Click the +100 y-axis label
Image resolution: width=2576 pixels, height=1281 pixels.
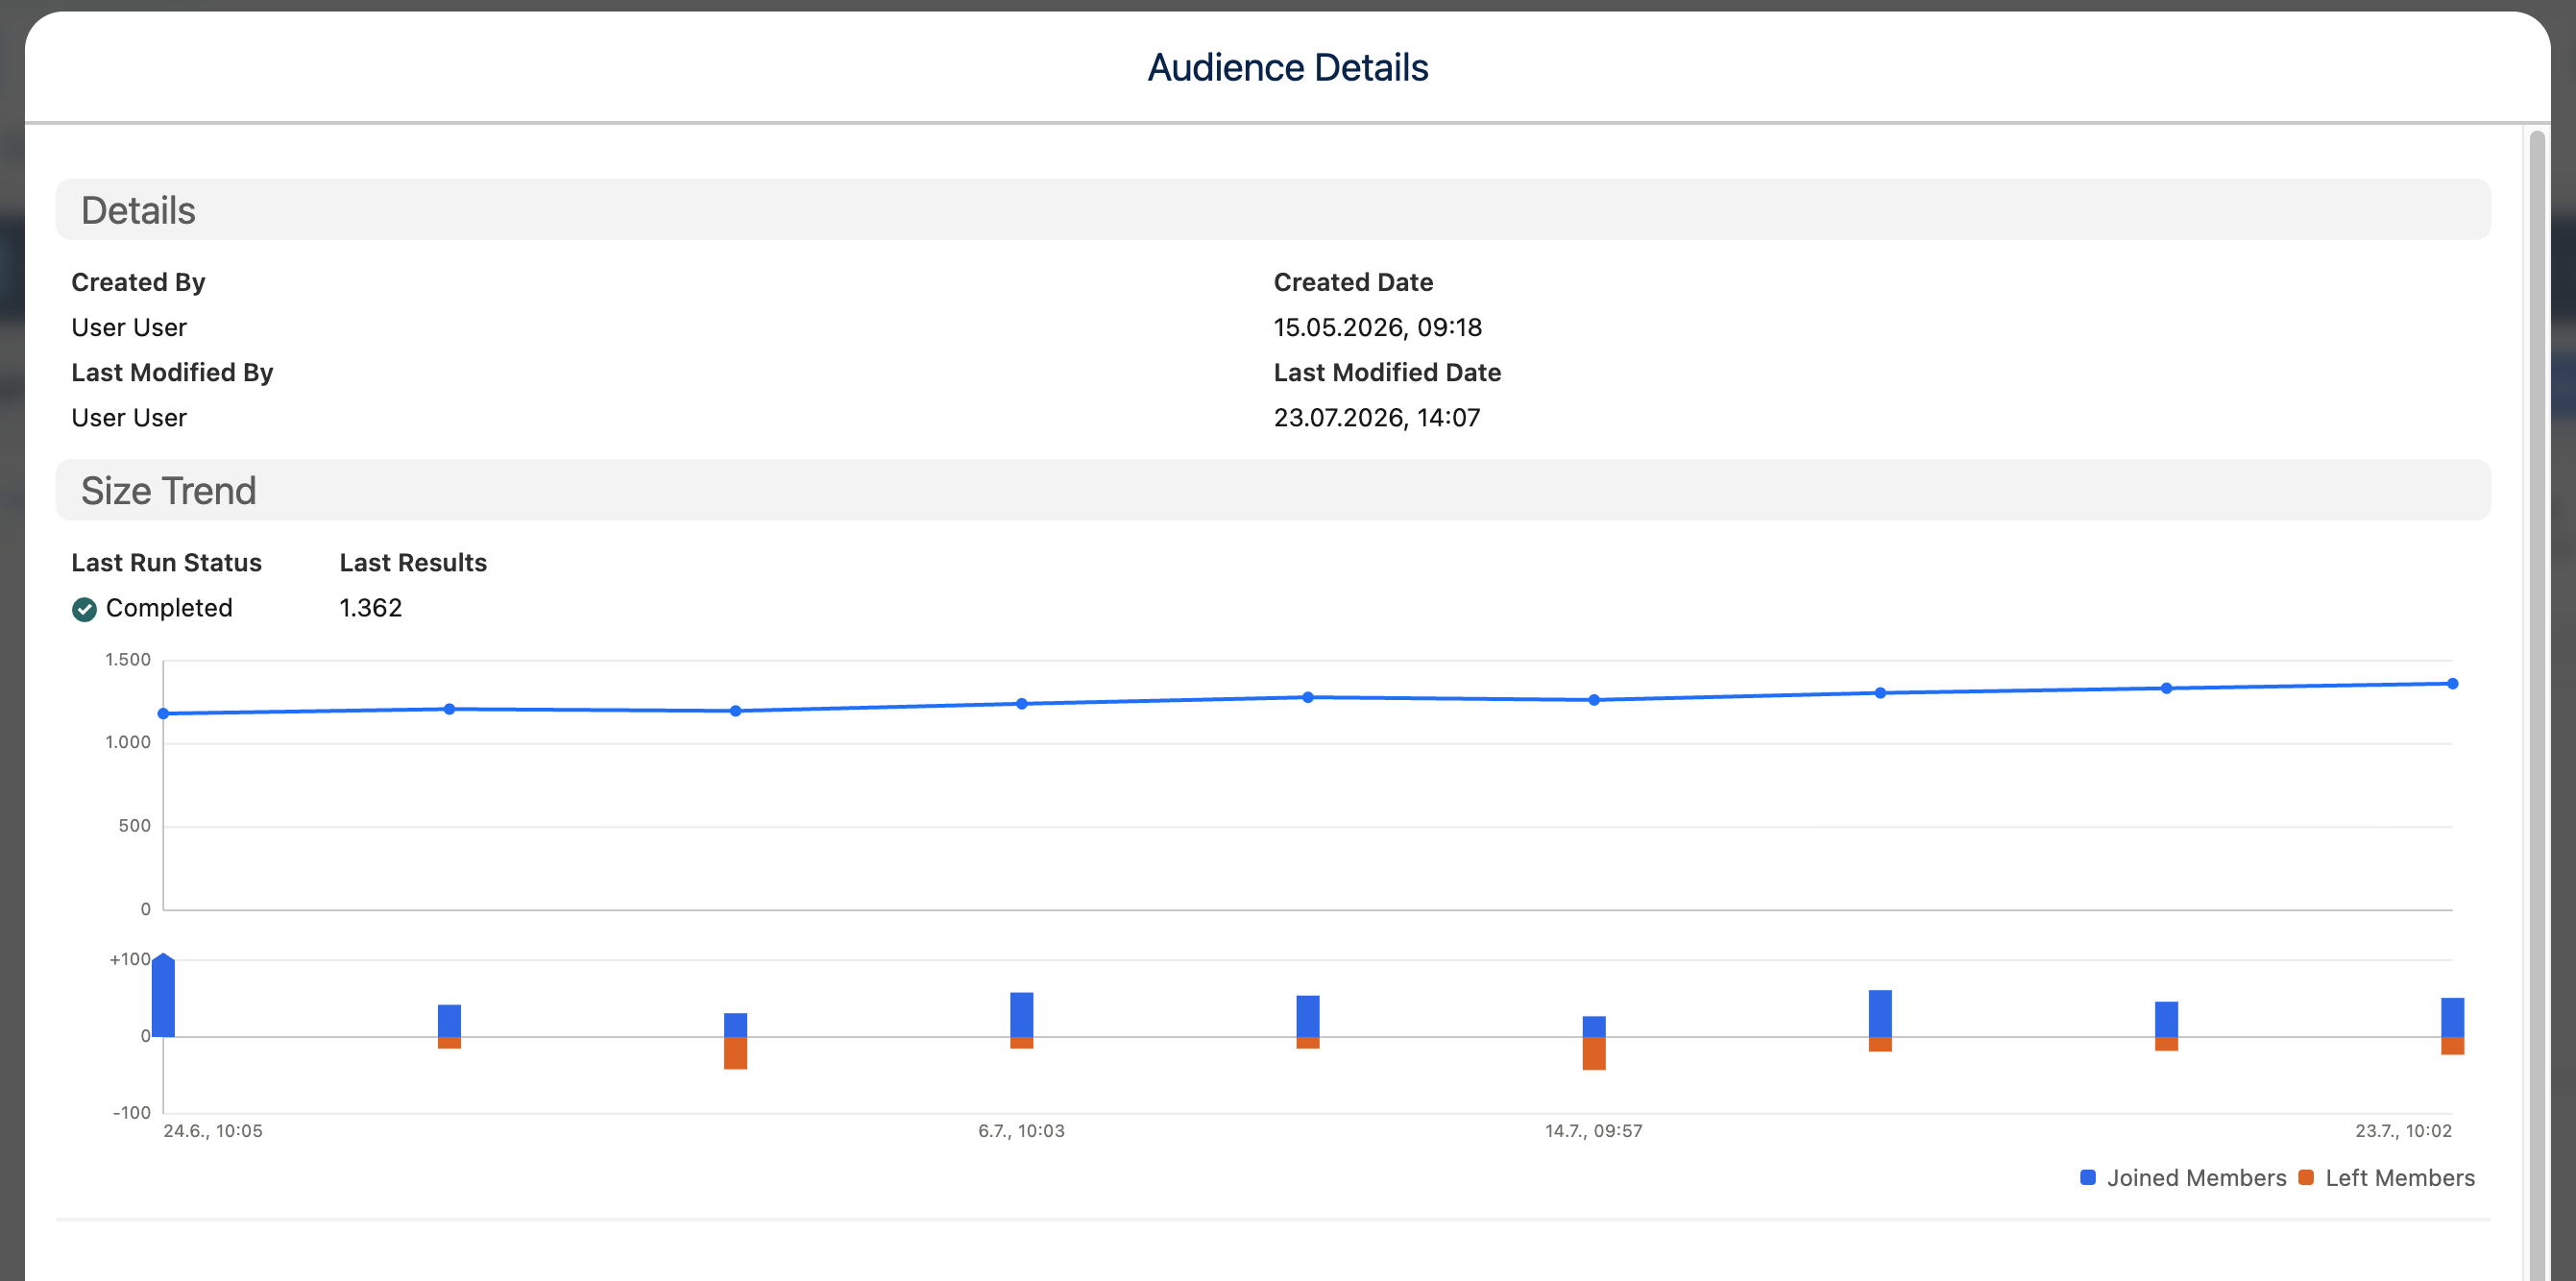pyautogui.click(x=130, y=960)
